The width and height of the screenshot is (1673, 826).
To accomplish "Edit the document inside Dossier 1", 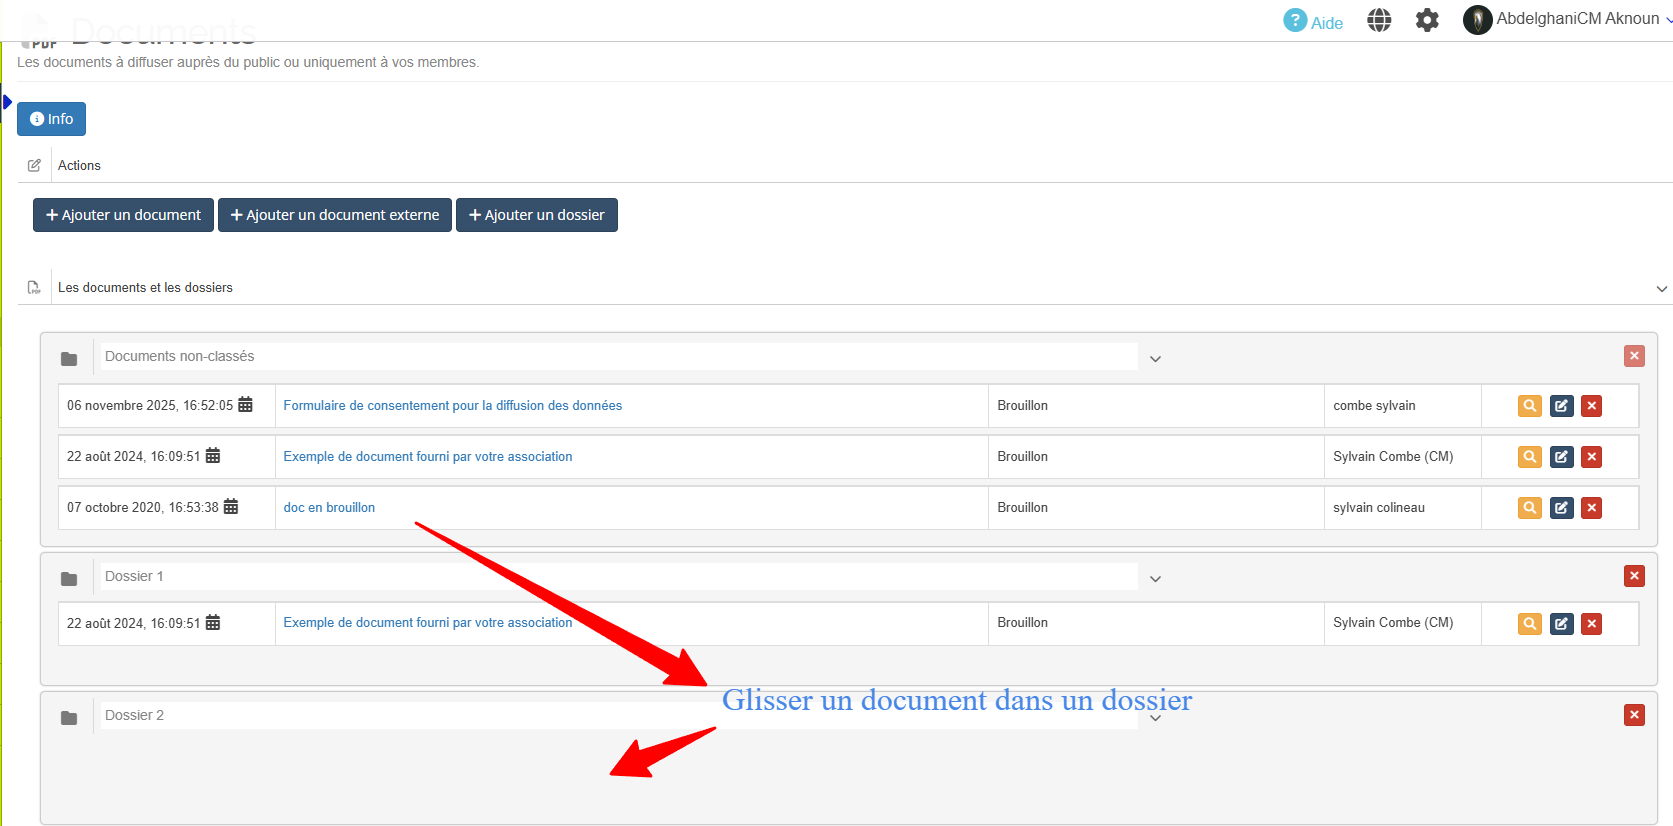I will pos(1561,624).
